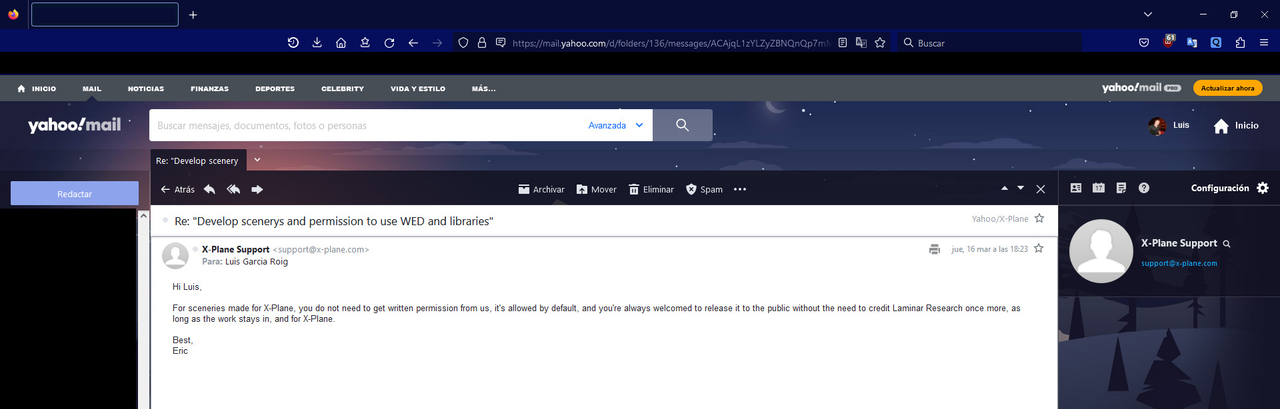Click the translate page icon in address bar
Image resolution: width=1280 pixels, height=409 pixels.
click(x=861, y=43)
